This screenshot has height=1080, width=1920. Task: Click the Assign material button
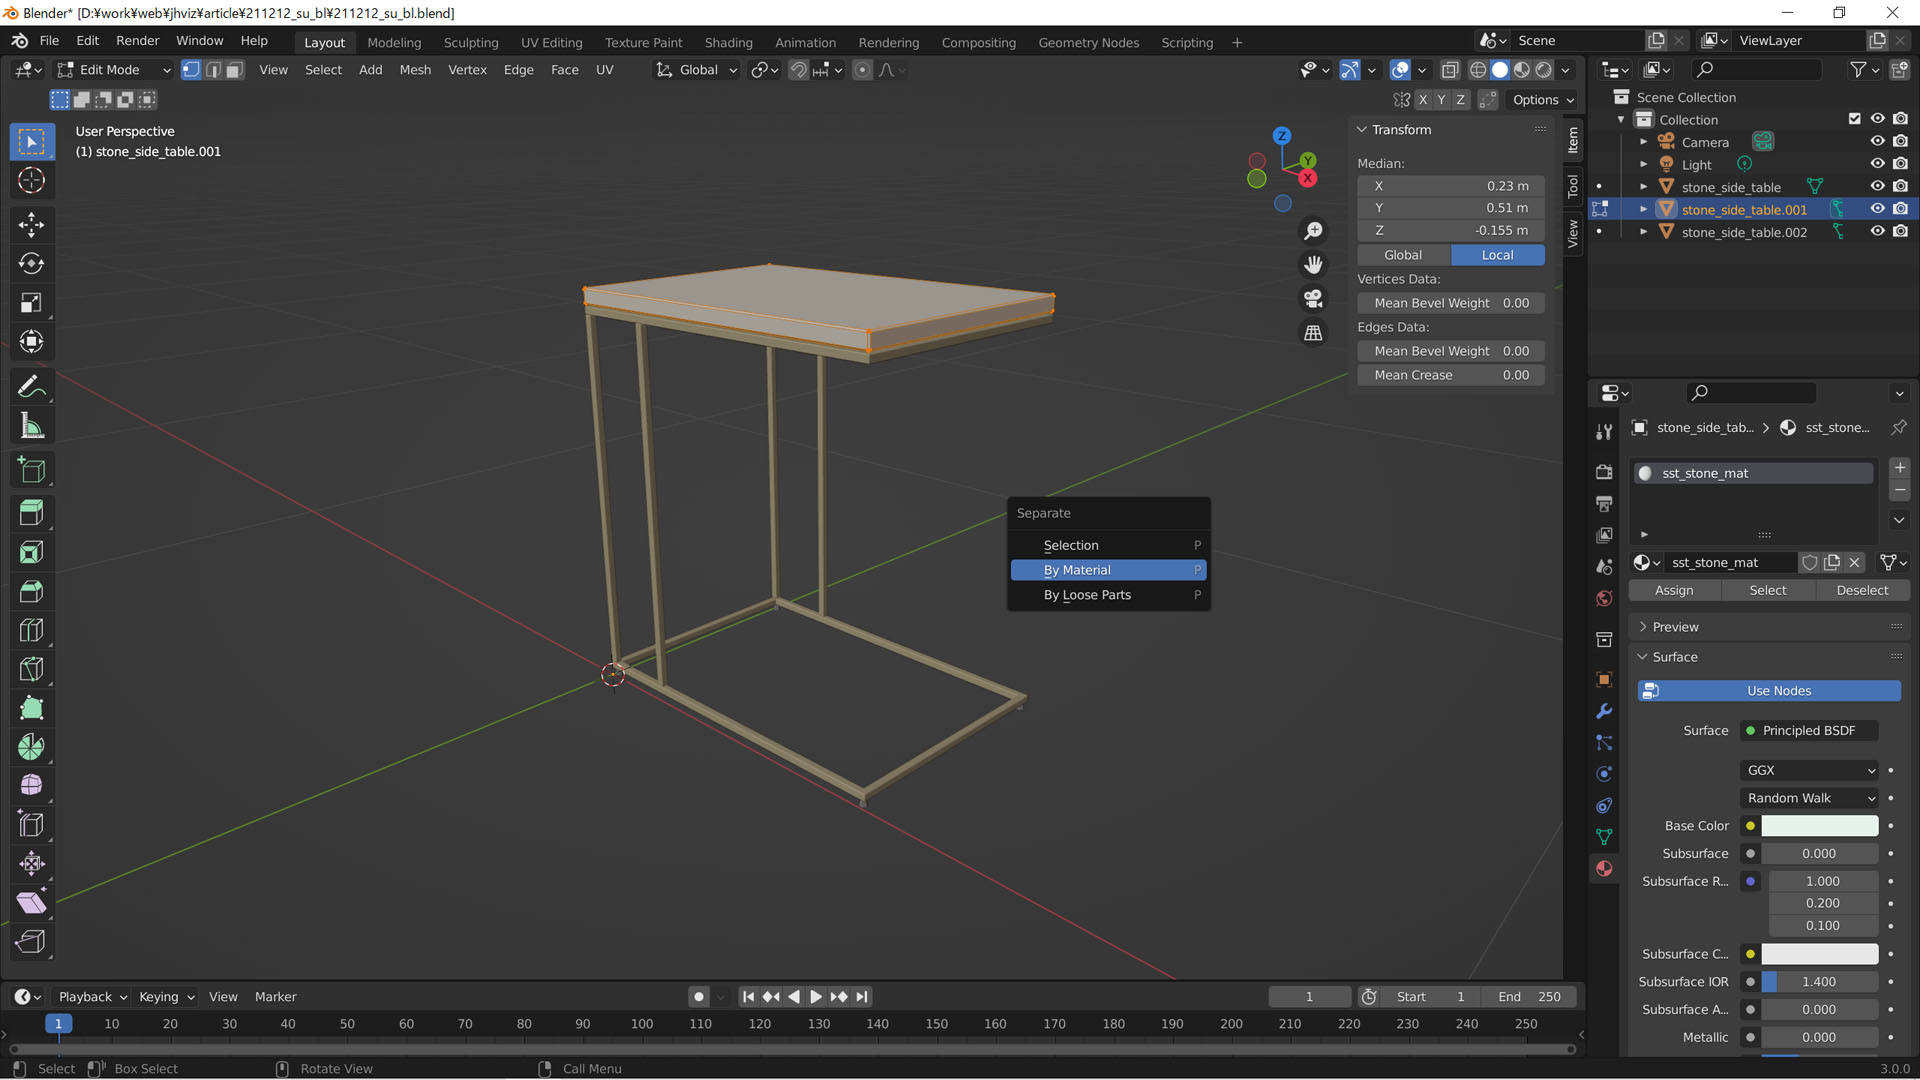click(x=1674, y=591)
